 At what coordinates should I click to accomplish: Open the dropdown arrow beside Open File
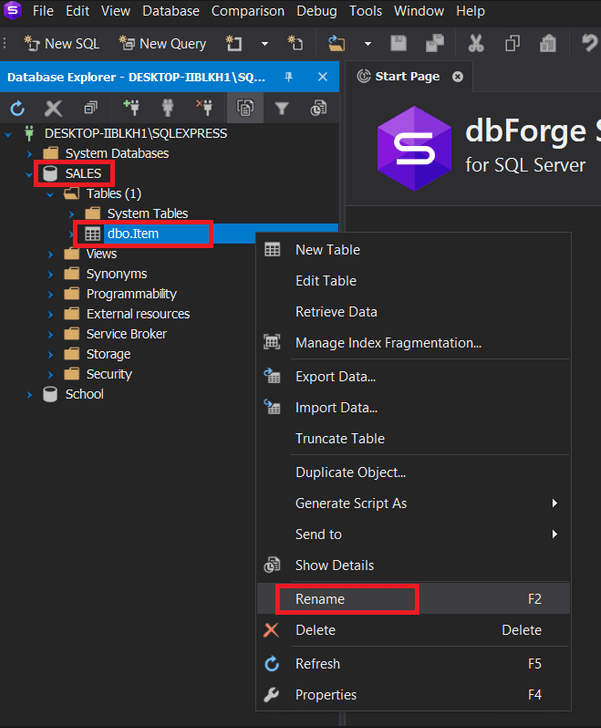(368, 44)
